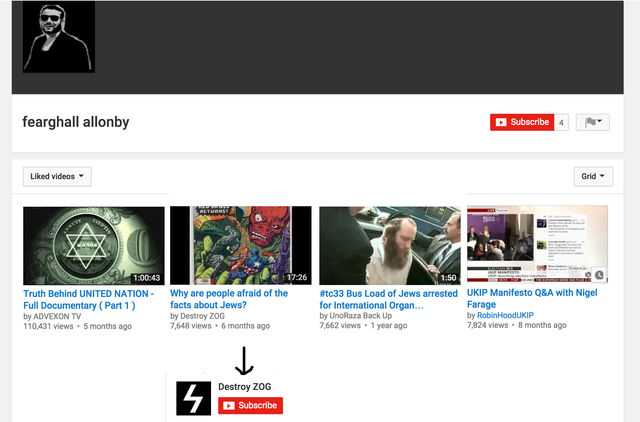Play the video thumbnail with 1:50 duration
The height and width of the screenshot is (422, 640).
coord(390,245)
